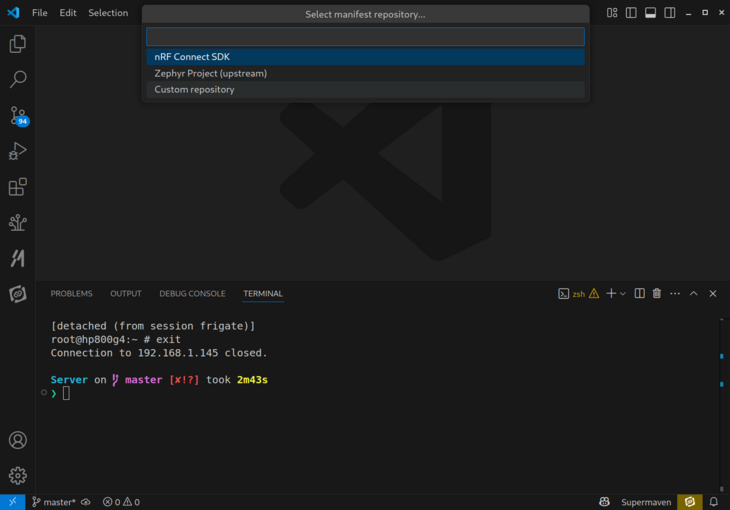Screen dimensions: 730x510
Task: Open the tree-shaped sidebar icon below Extensions
Action: (18, 223)
